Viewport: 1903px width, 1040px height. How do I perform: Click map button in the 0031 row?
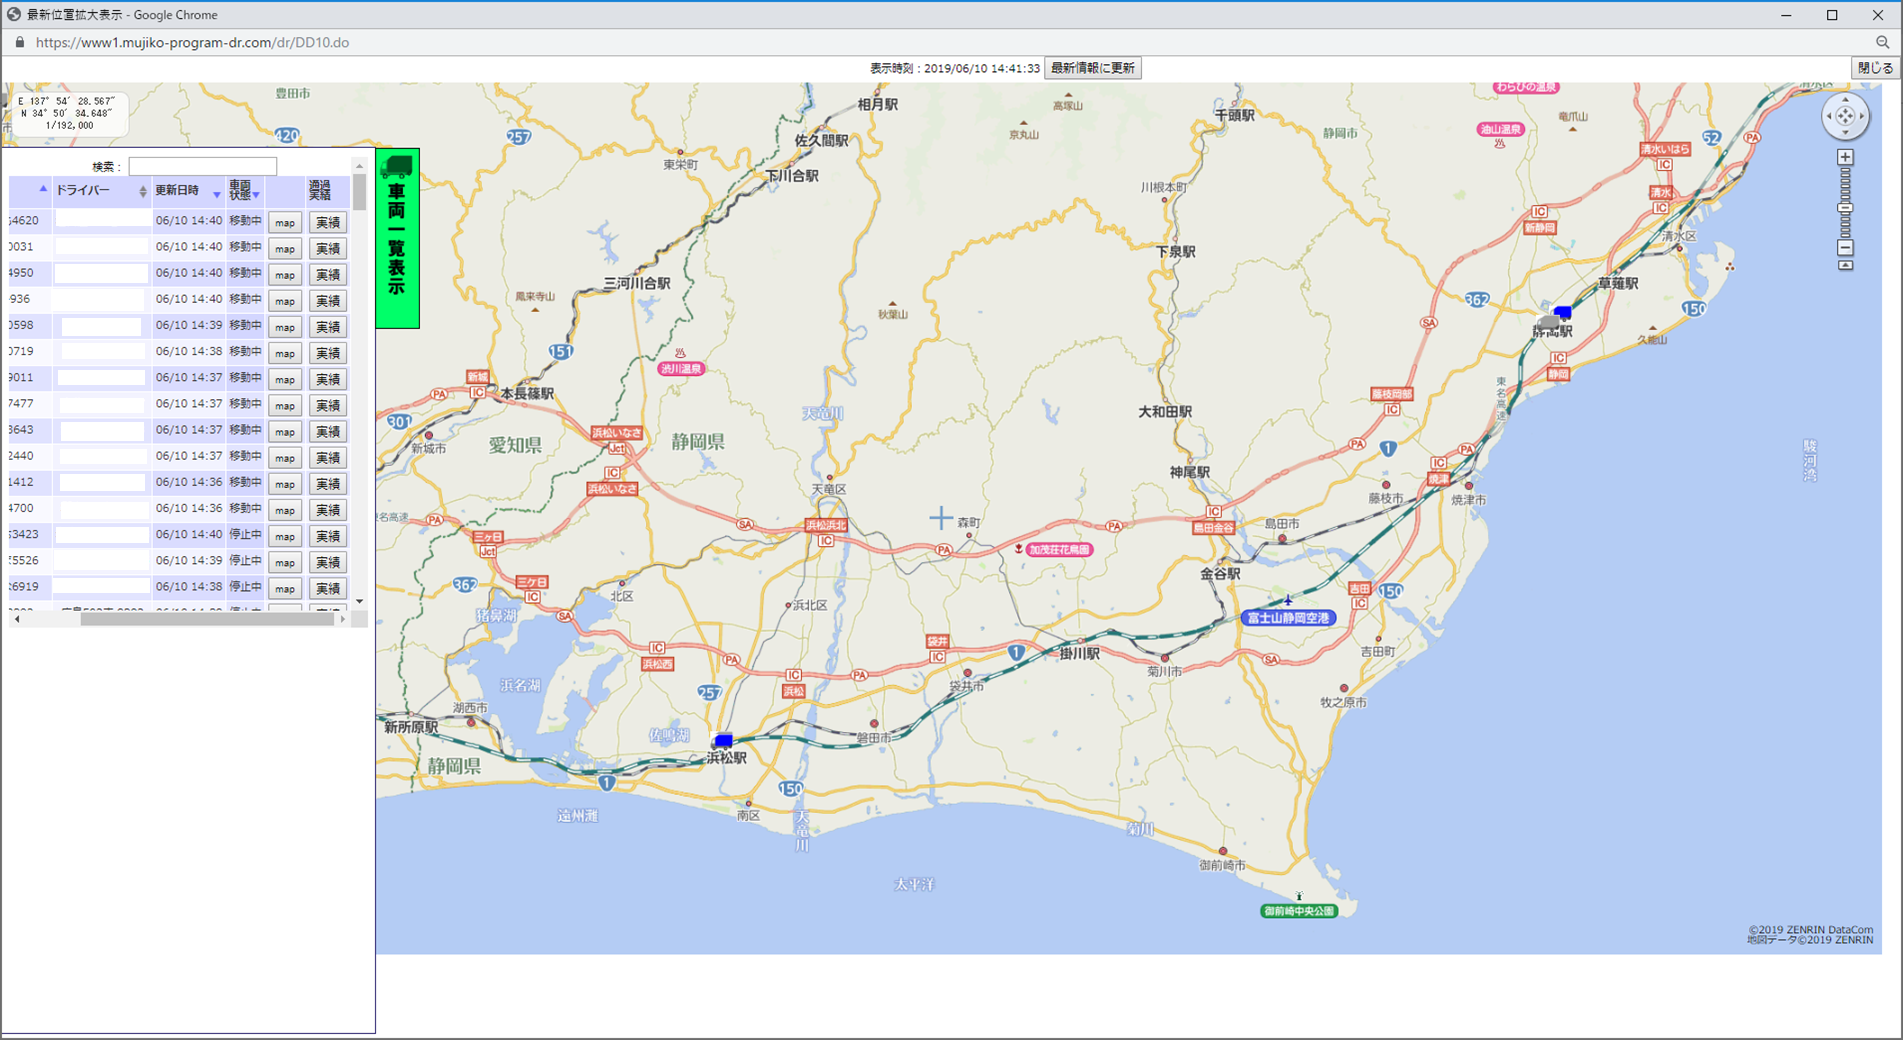coord(285,248)
